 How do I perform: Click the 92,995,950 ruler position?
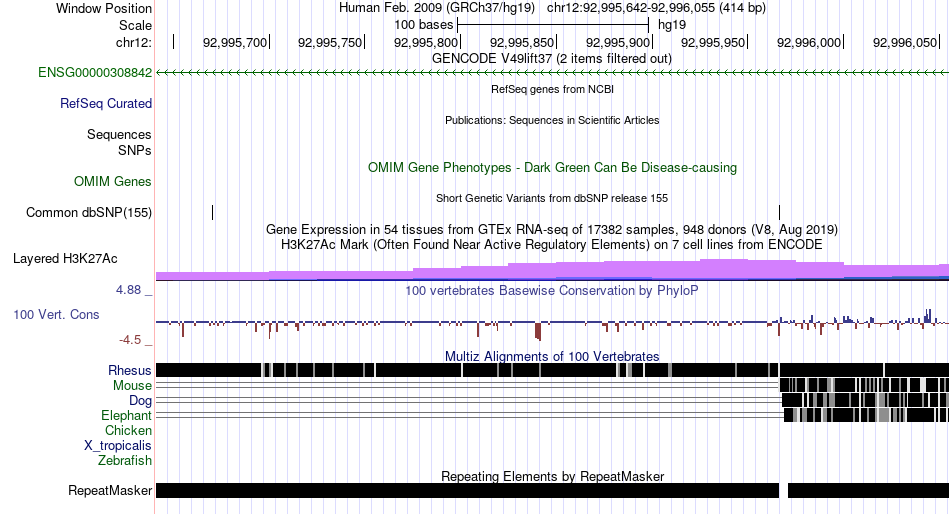713,42
